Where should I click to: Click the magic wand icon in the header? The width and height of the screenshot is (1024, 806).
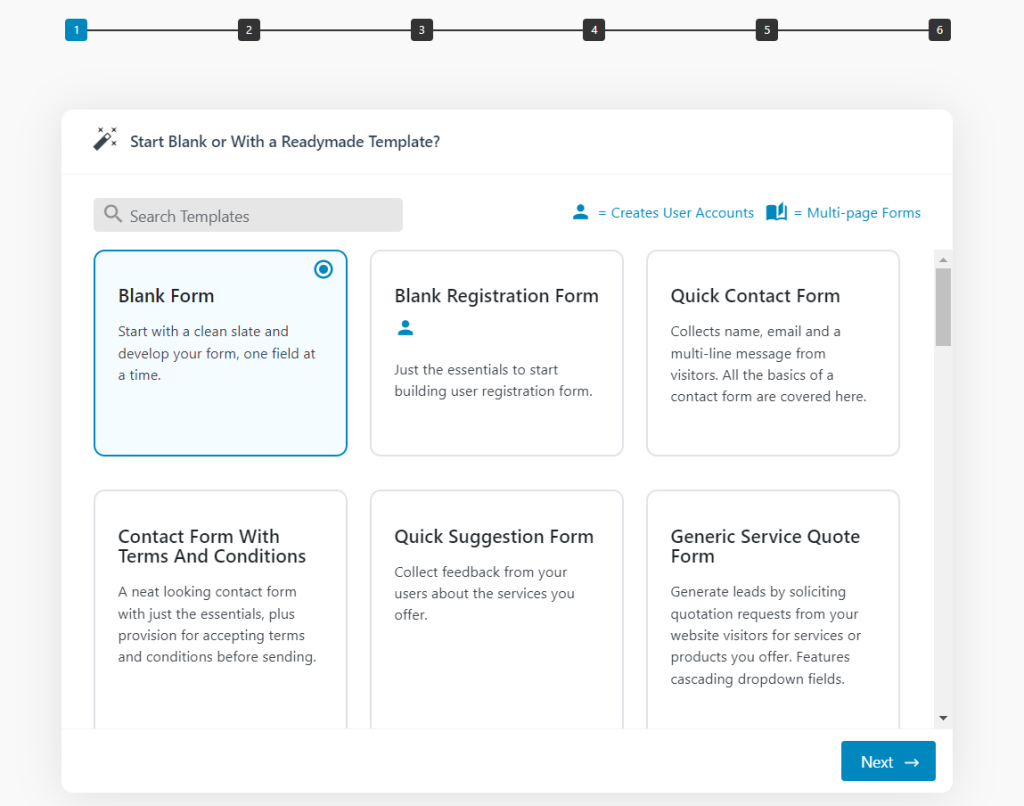pos(104,140)
